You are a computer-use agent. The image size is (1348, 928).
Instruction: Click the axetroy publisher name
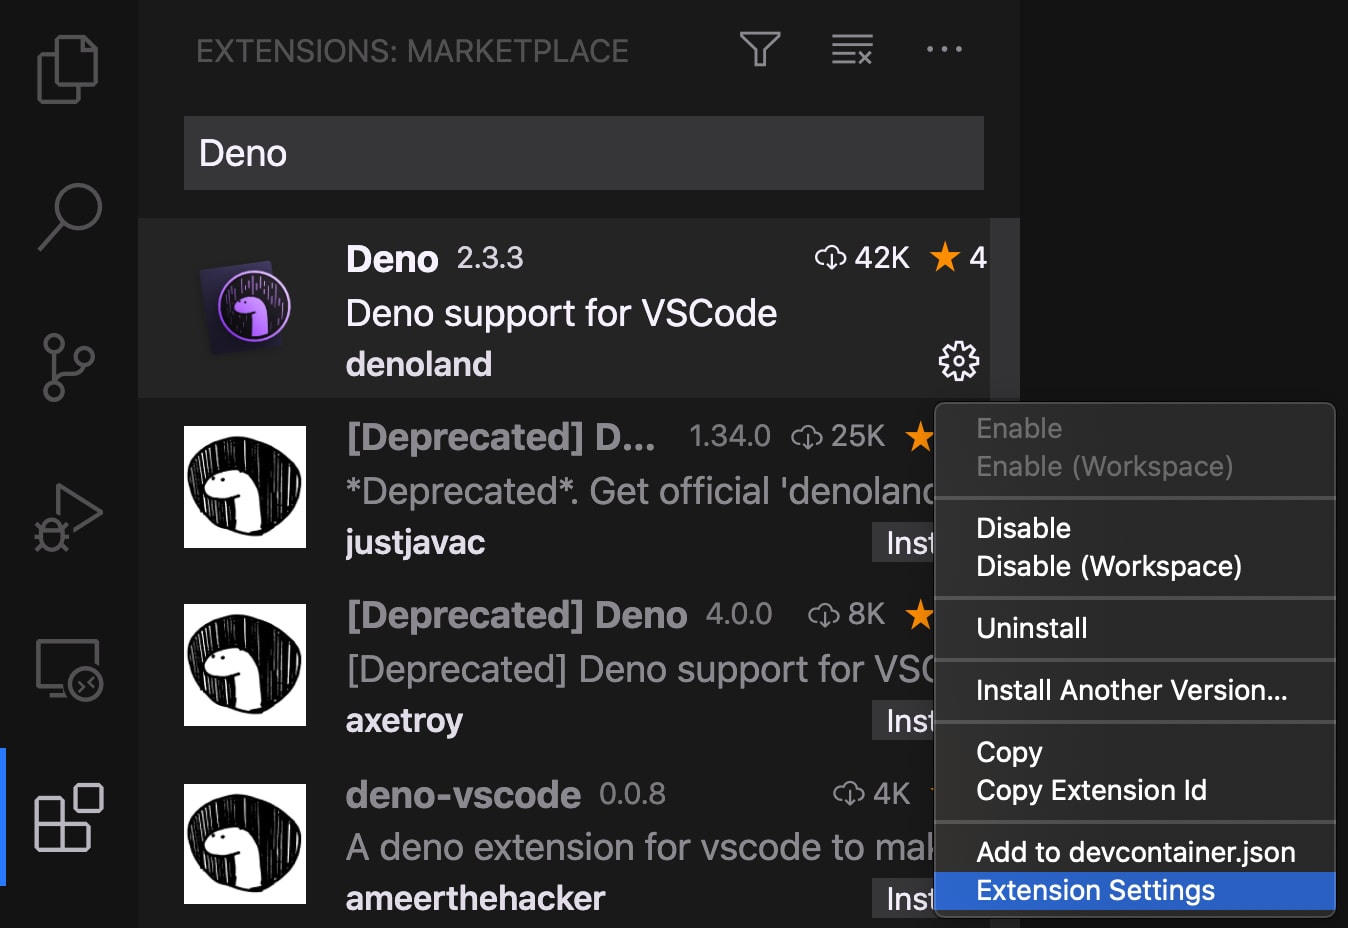coord(404,720)
